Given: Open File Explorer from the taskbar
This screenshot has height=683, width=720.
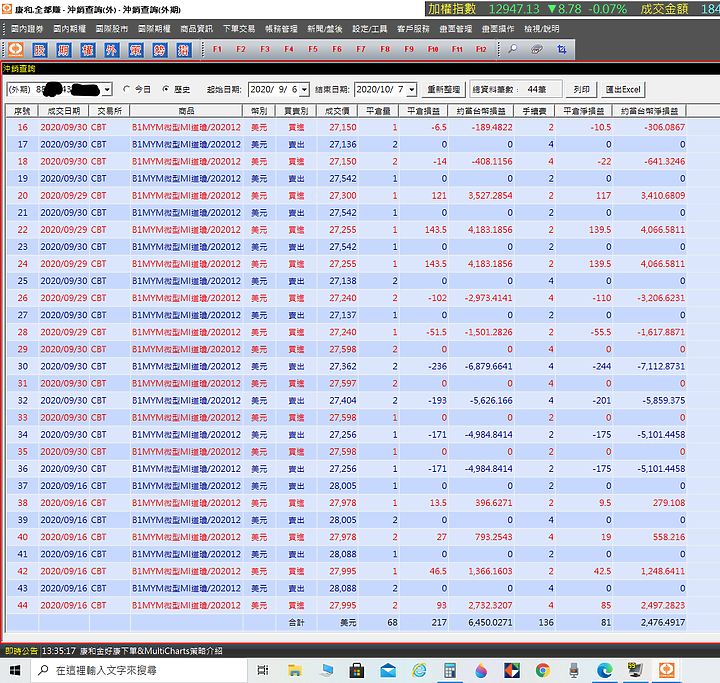Looking at the screenshot, I should (294, 671).
